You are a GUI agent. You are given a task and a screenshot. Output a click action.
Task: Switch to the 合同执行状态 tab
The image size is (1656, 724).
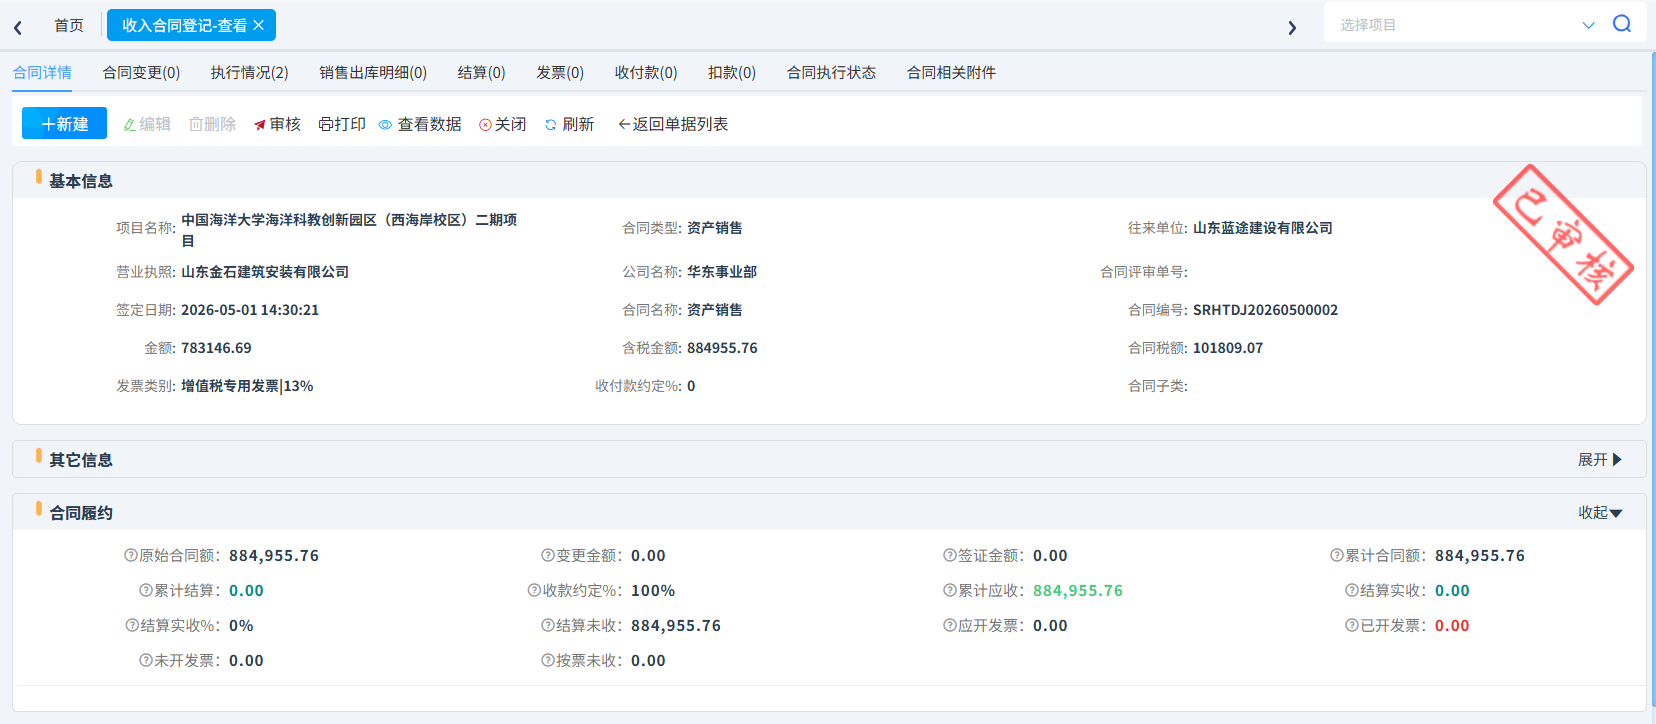pyautogui.click(x=831, y=72)
